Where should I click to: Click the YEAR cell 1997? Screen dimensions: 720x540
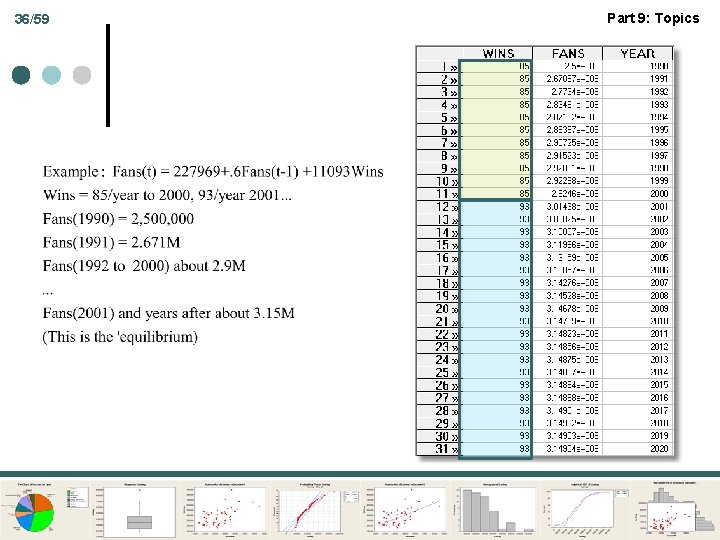[x=637, y=156]
